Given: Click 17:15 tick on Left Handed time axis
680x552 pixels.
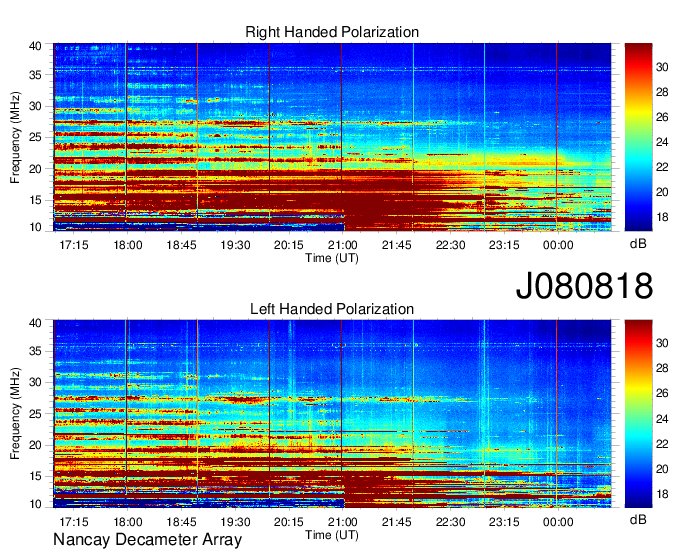Looking at the screenshot, I should [x=73, y=522].
